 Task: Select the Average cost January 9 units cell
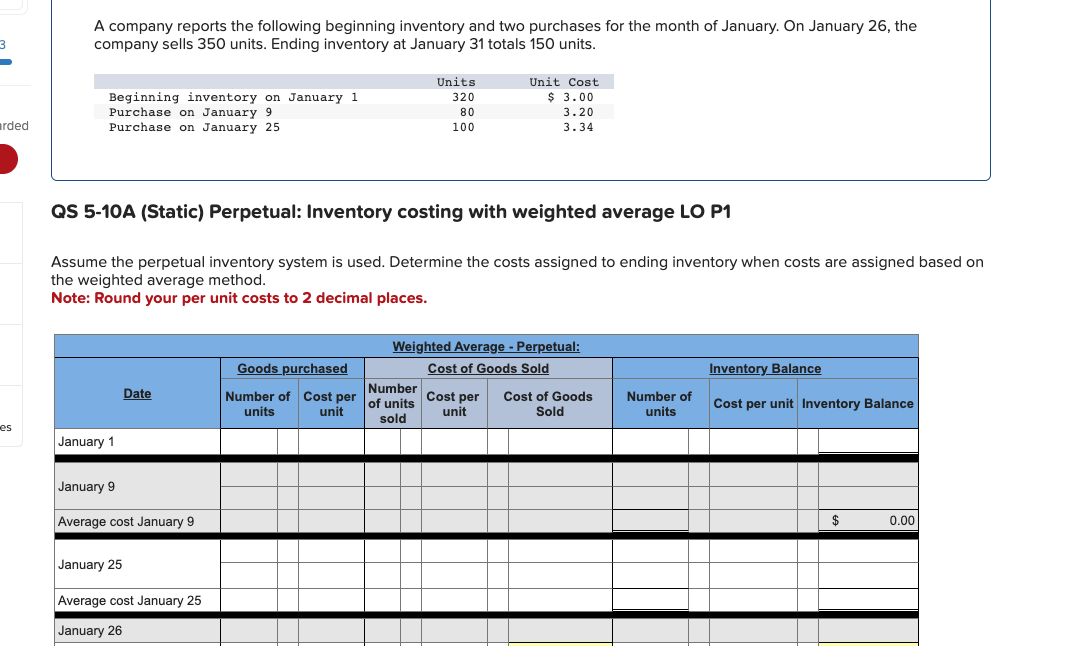click(651, 520)
